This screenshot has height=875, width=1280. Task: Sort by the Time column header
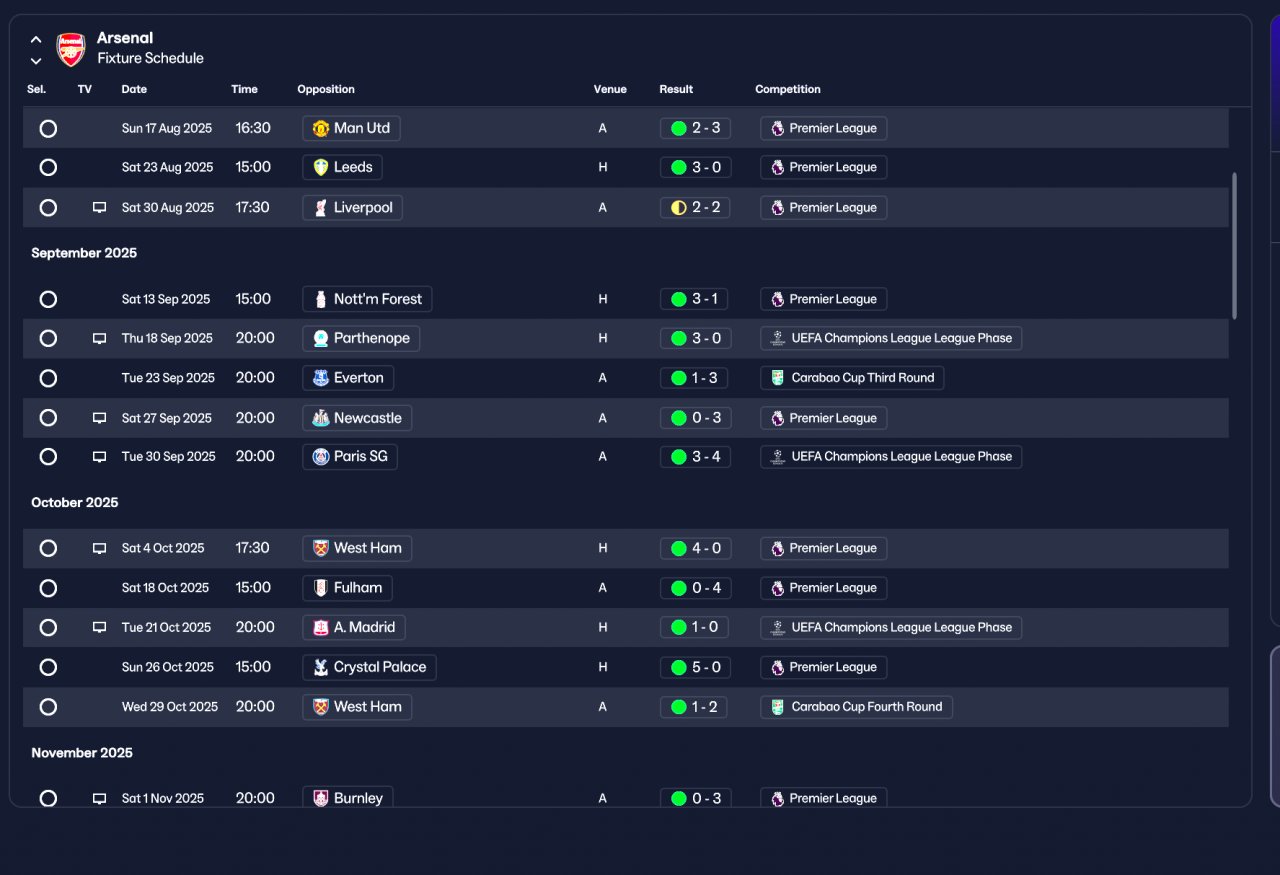pyautogui.click(x=244, y=89)
